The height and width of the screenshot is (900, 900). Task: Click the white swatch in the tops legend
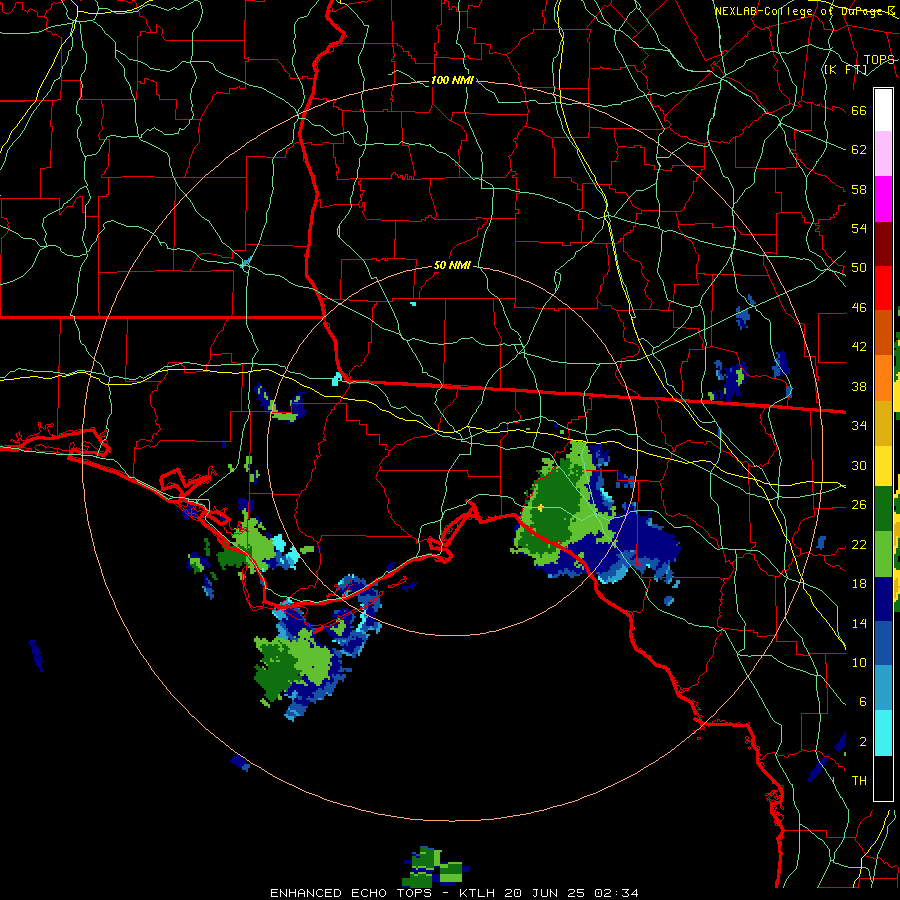click(883, 110)
